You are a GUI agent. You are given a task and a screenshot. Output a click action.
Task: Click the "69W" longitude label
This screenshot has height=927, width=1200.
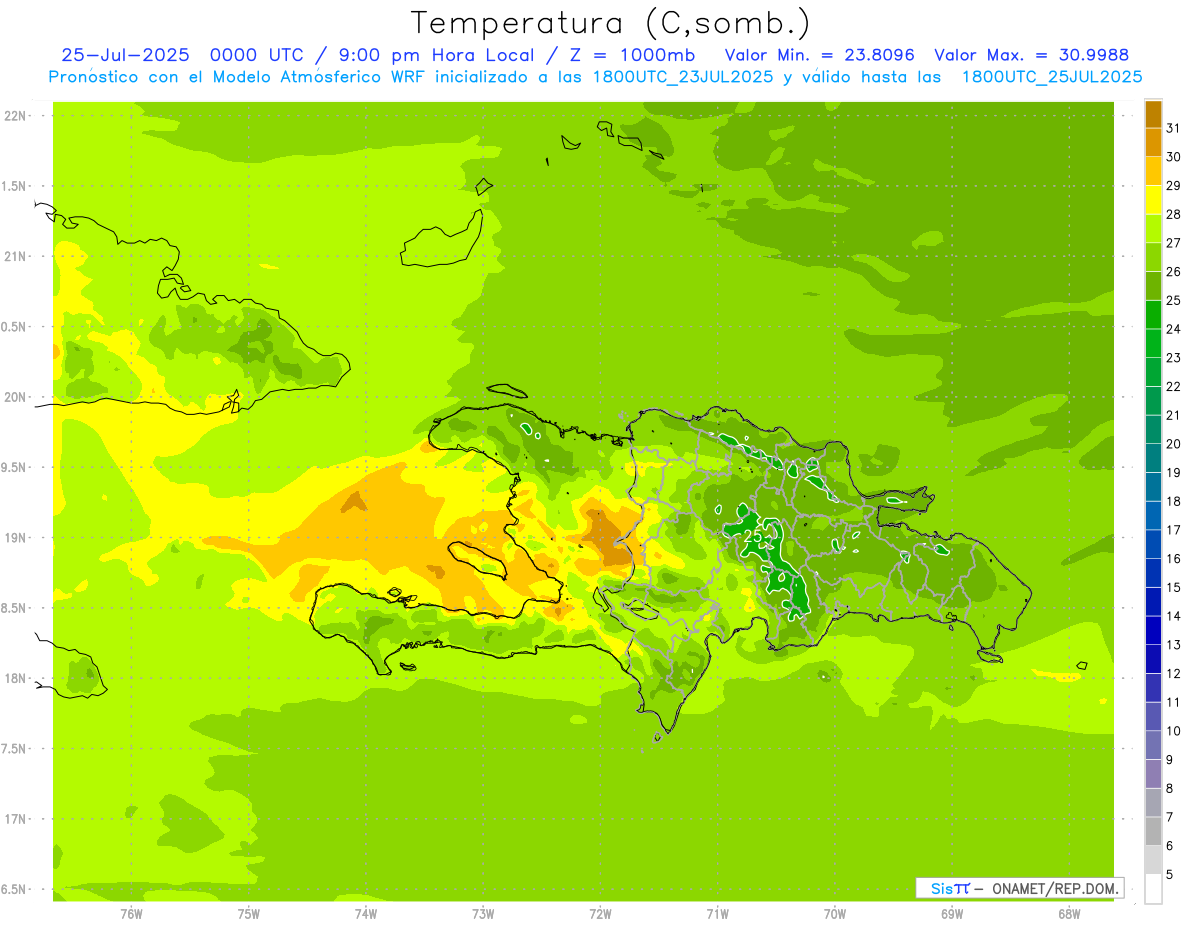tap(952, 914)
